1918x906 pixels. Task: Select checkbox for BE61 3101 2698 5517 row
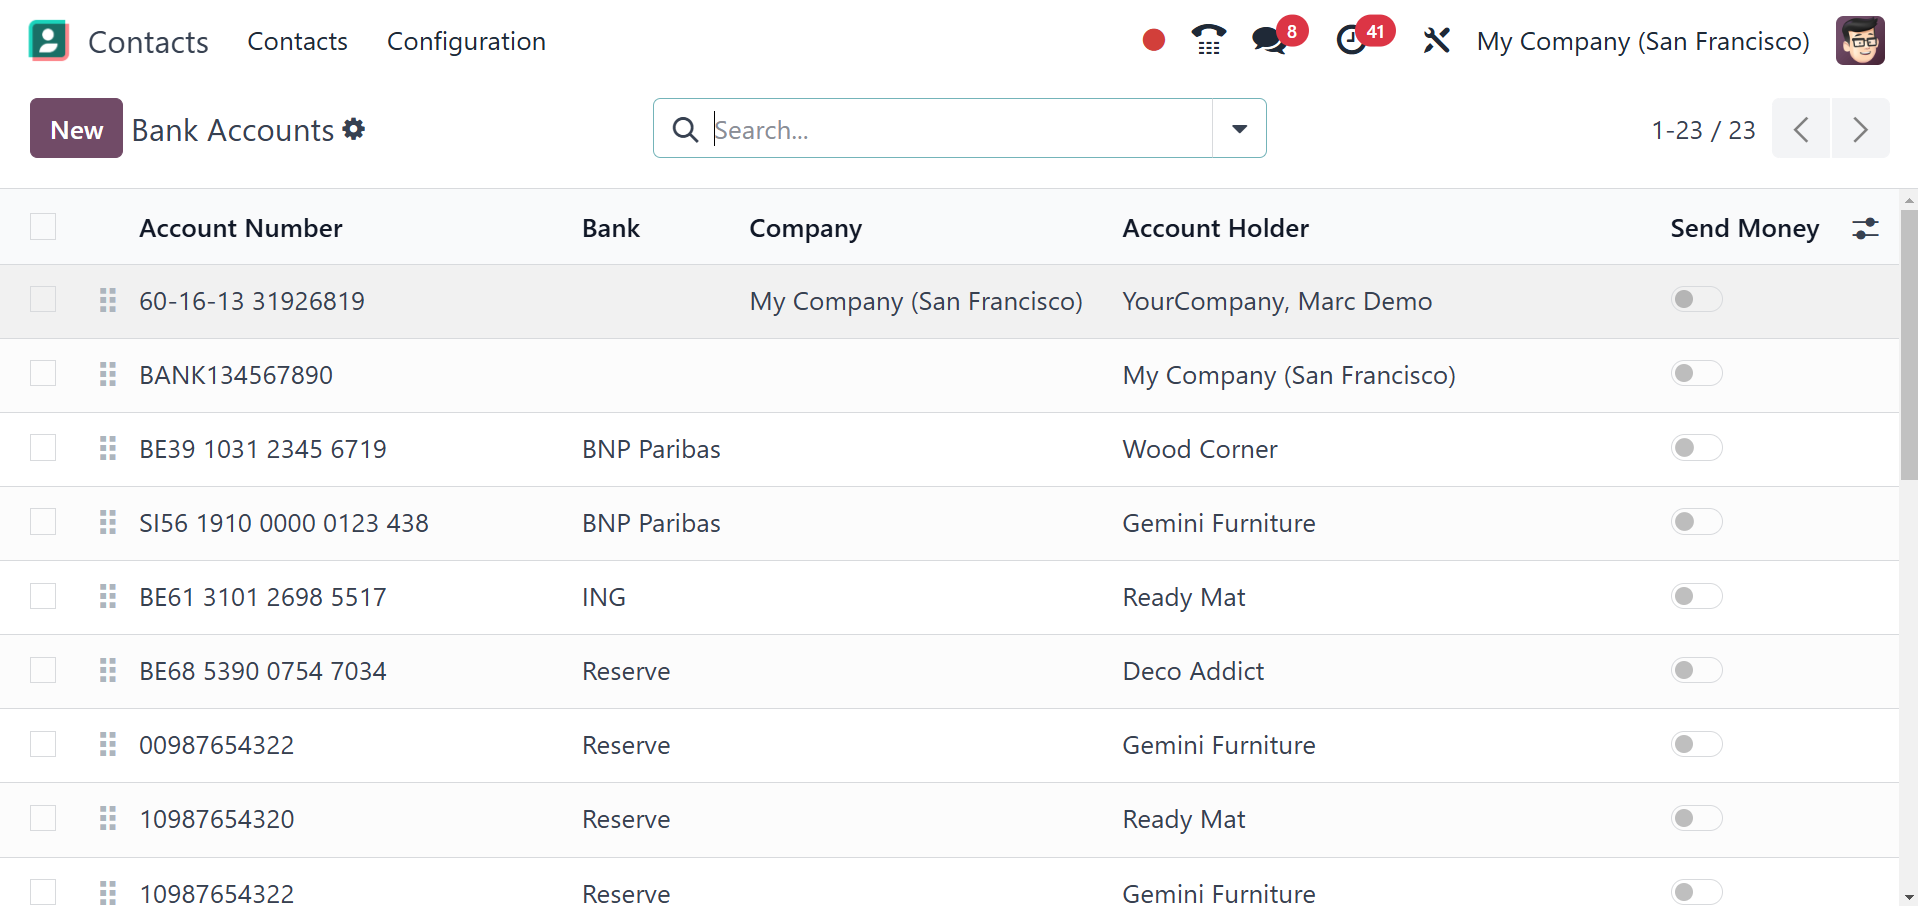(x=43, y=597)
